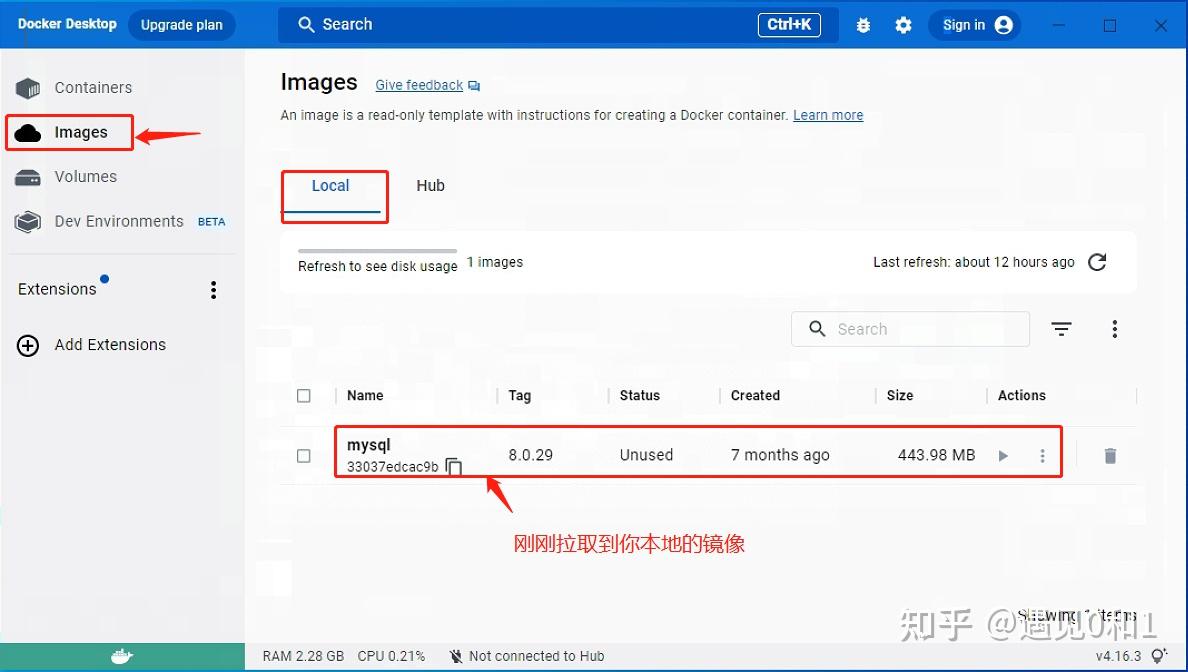Switch to the Hub tab

coord(430,186)
